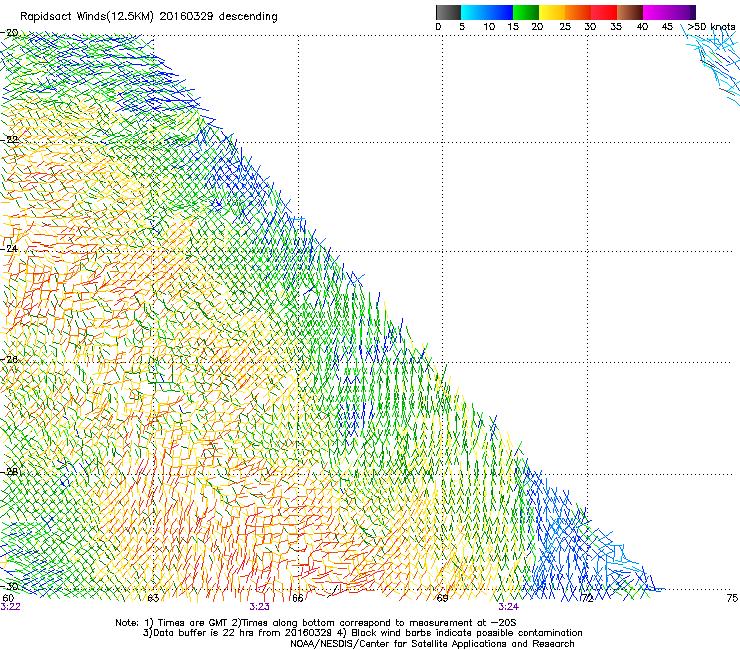
Task: Click the latitude label -20
Action: (11, 33)
